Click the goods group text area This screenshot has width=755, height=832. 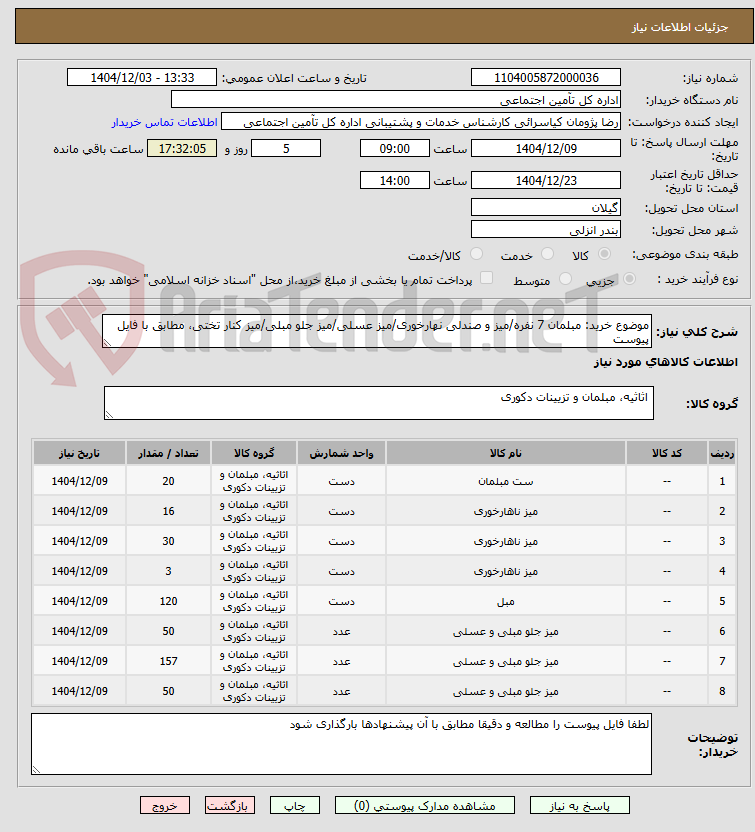point(379,403)
